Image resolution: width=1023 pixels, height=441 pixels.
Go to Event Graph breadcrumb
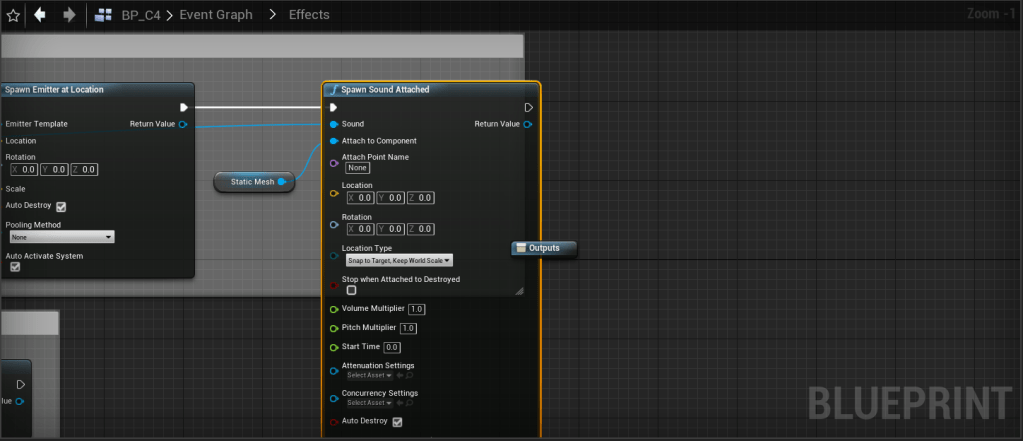coord(216,15)
